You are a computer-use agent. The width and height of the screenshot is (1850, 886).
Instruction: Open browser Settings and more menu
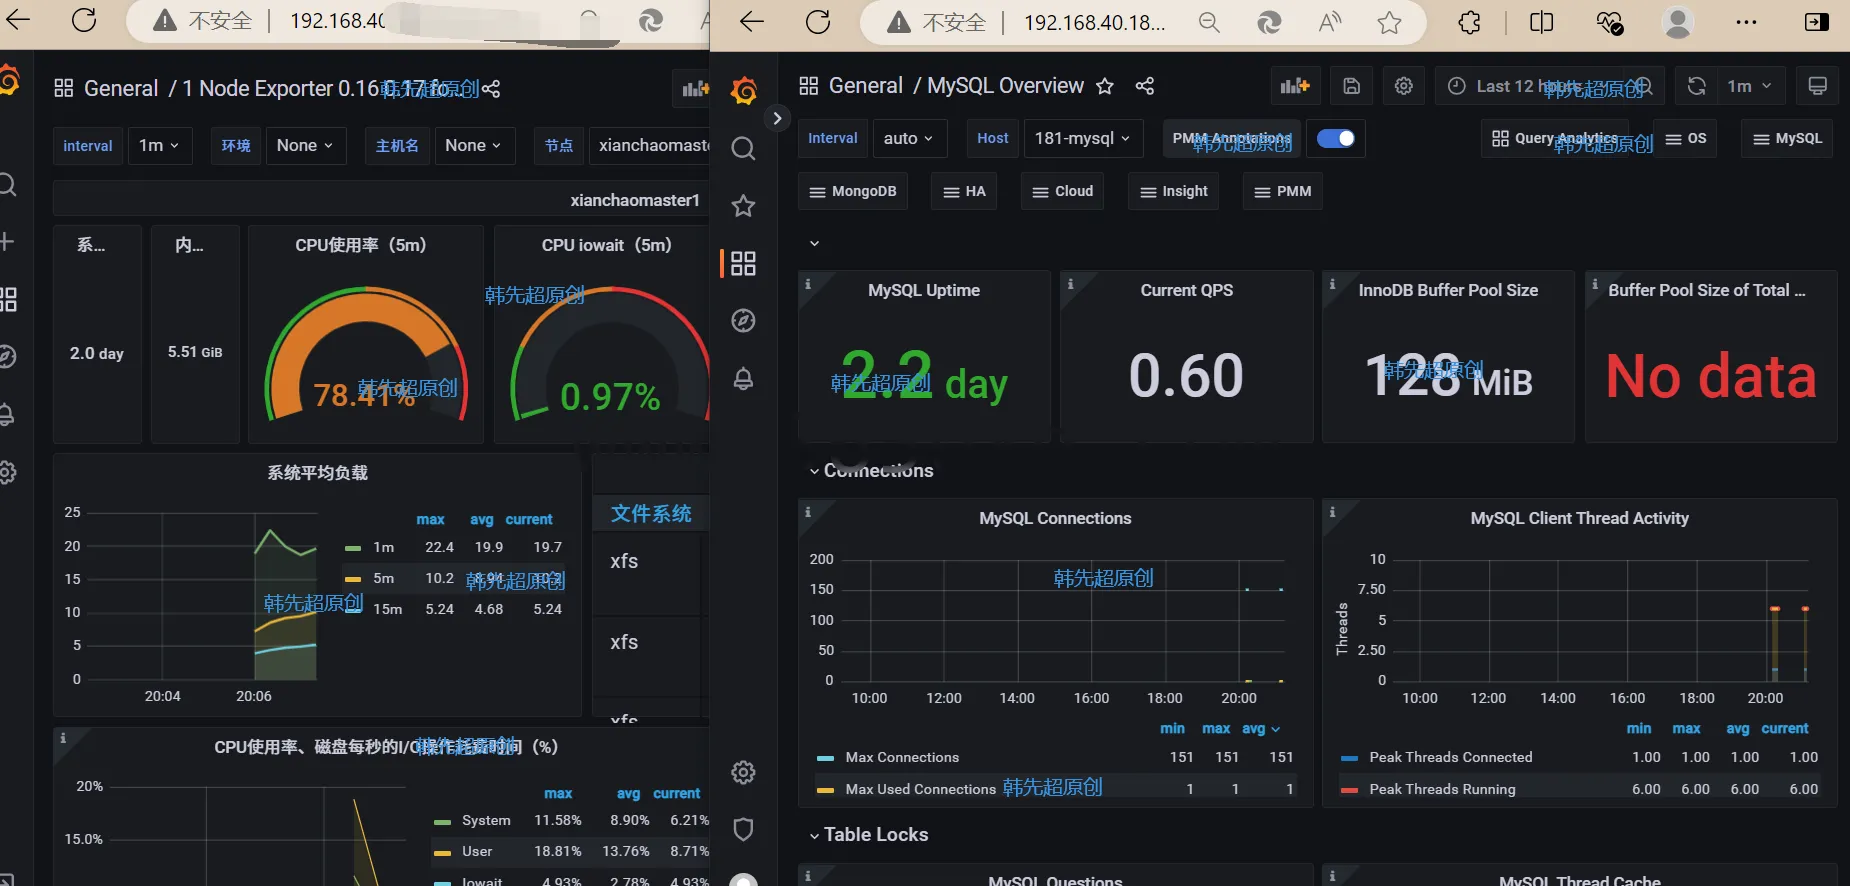1747,22
